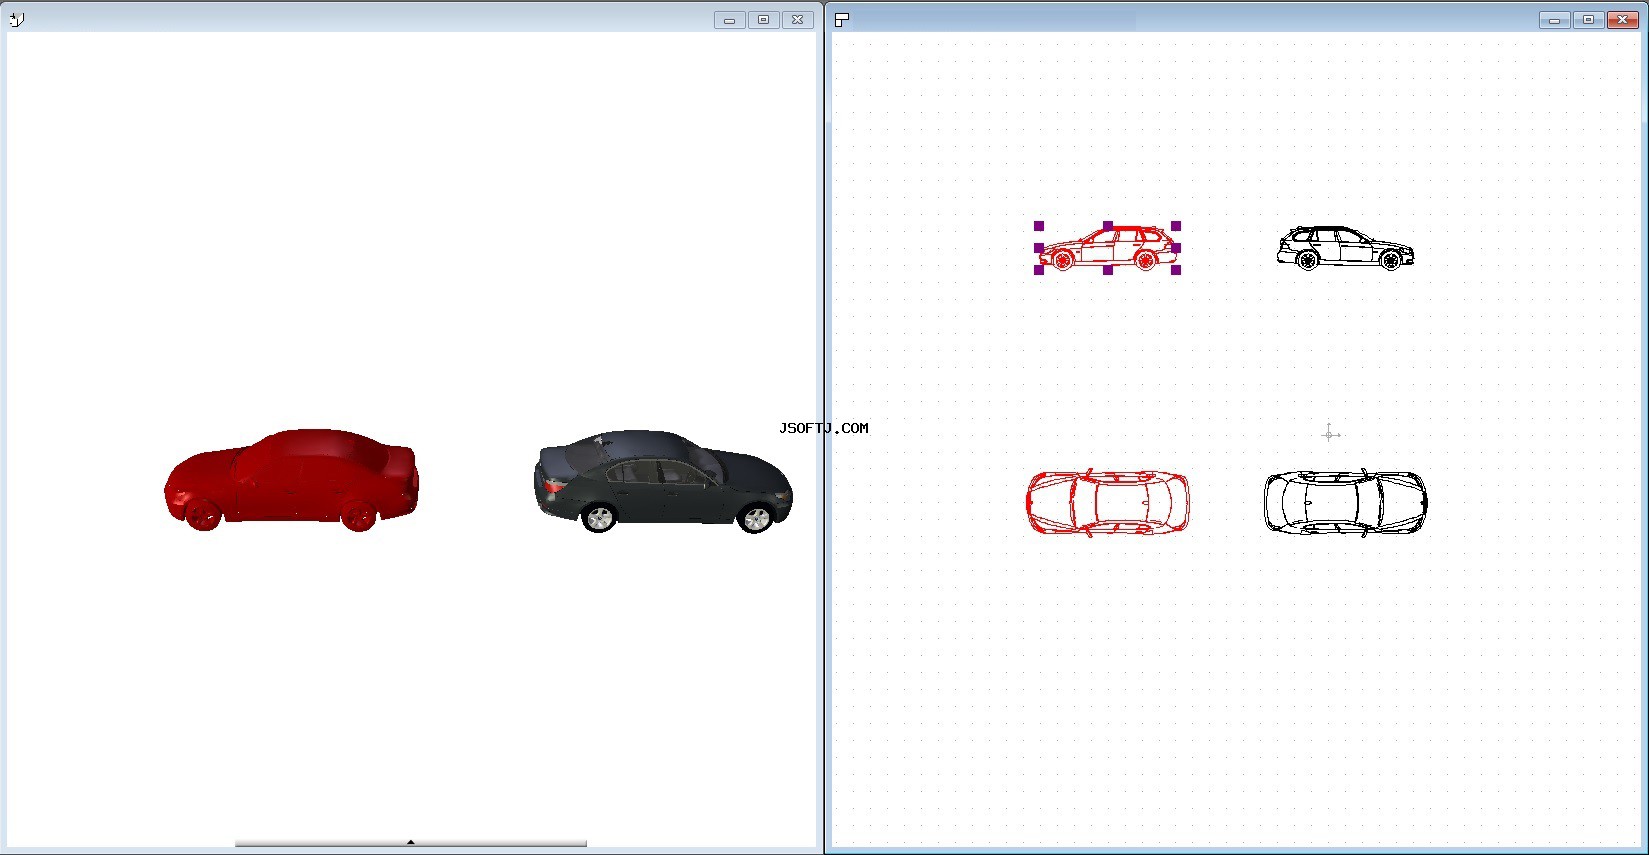Grab top-left purple handle of red car
The image size is (1649, 855).
tap(1039, 226)
